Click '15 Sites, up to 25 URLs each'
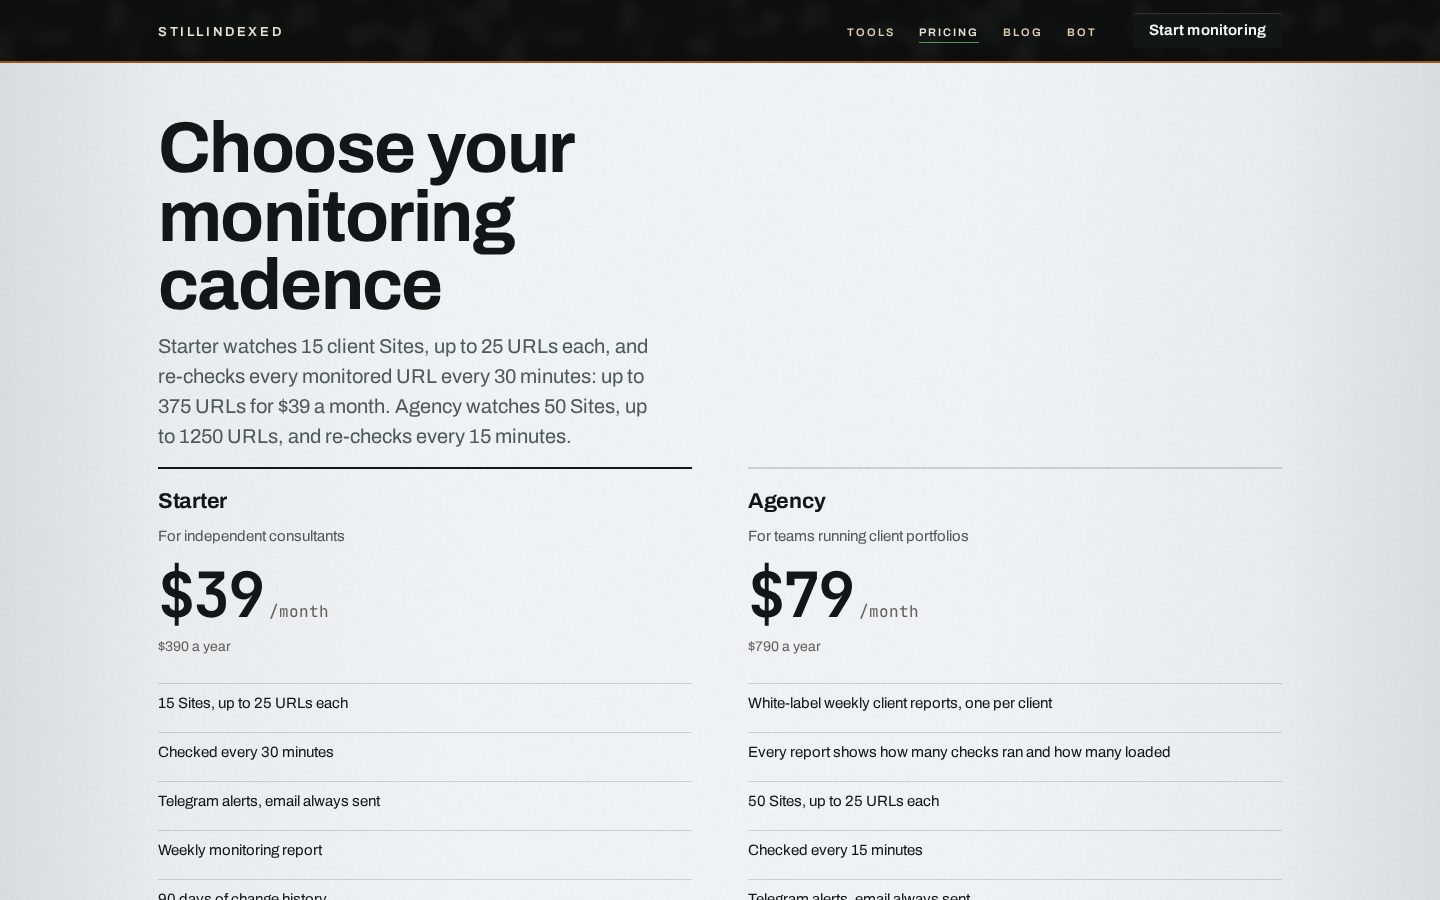Image resolution: width=1440 pixels, height=900 pixels. (x=253, y=703)
